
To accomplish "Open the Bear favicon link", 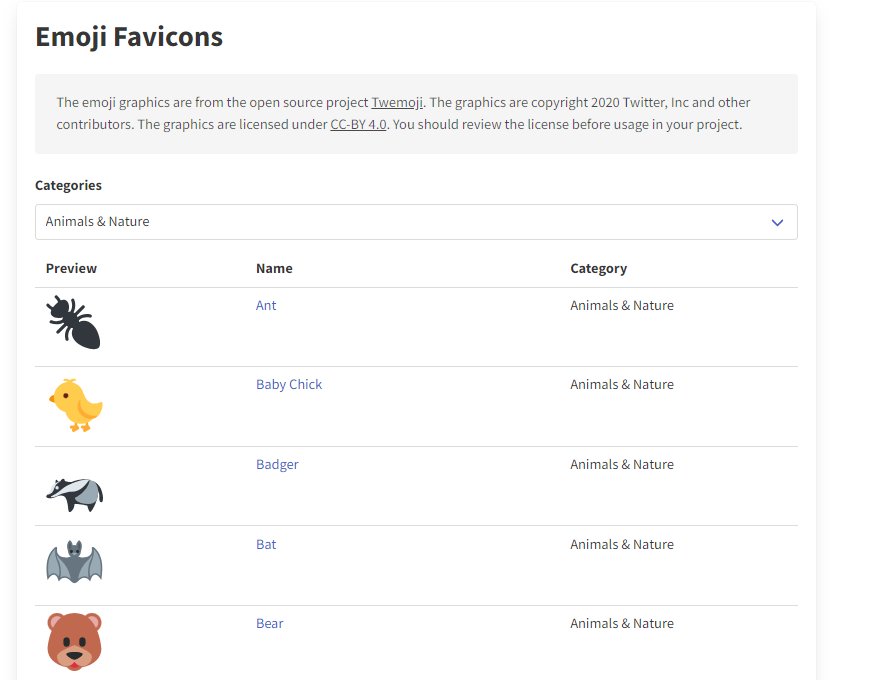I will (x=270, y=623).
